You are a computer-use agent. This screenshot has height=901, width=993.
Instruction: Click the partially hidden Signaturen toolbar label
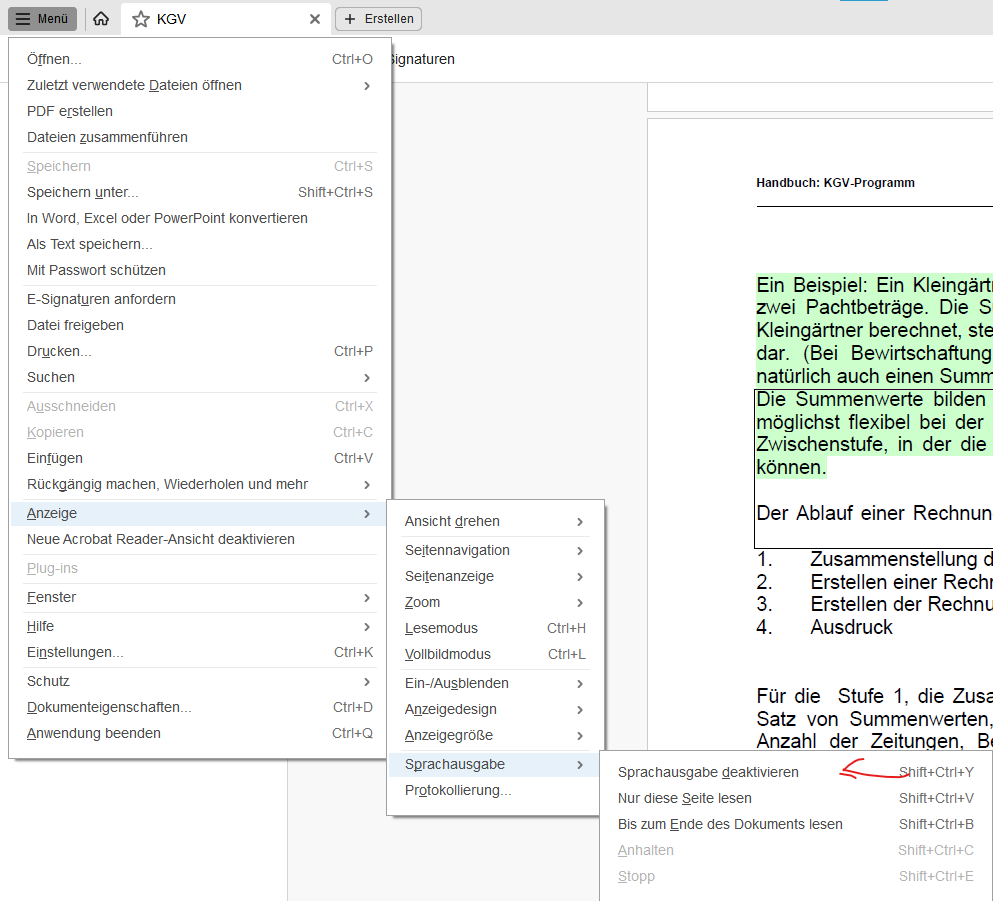pos(423,60)
